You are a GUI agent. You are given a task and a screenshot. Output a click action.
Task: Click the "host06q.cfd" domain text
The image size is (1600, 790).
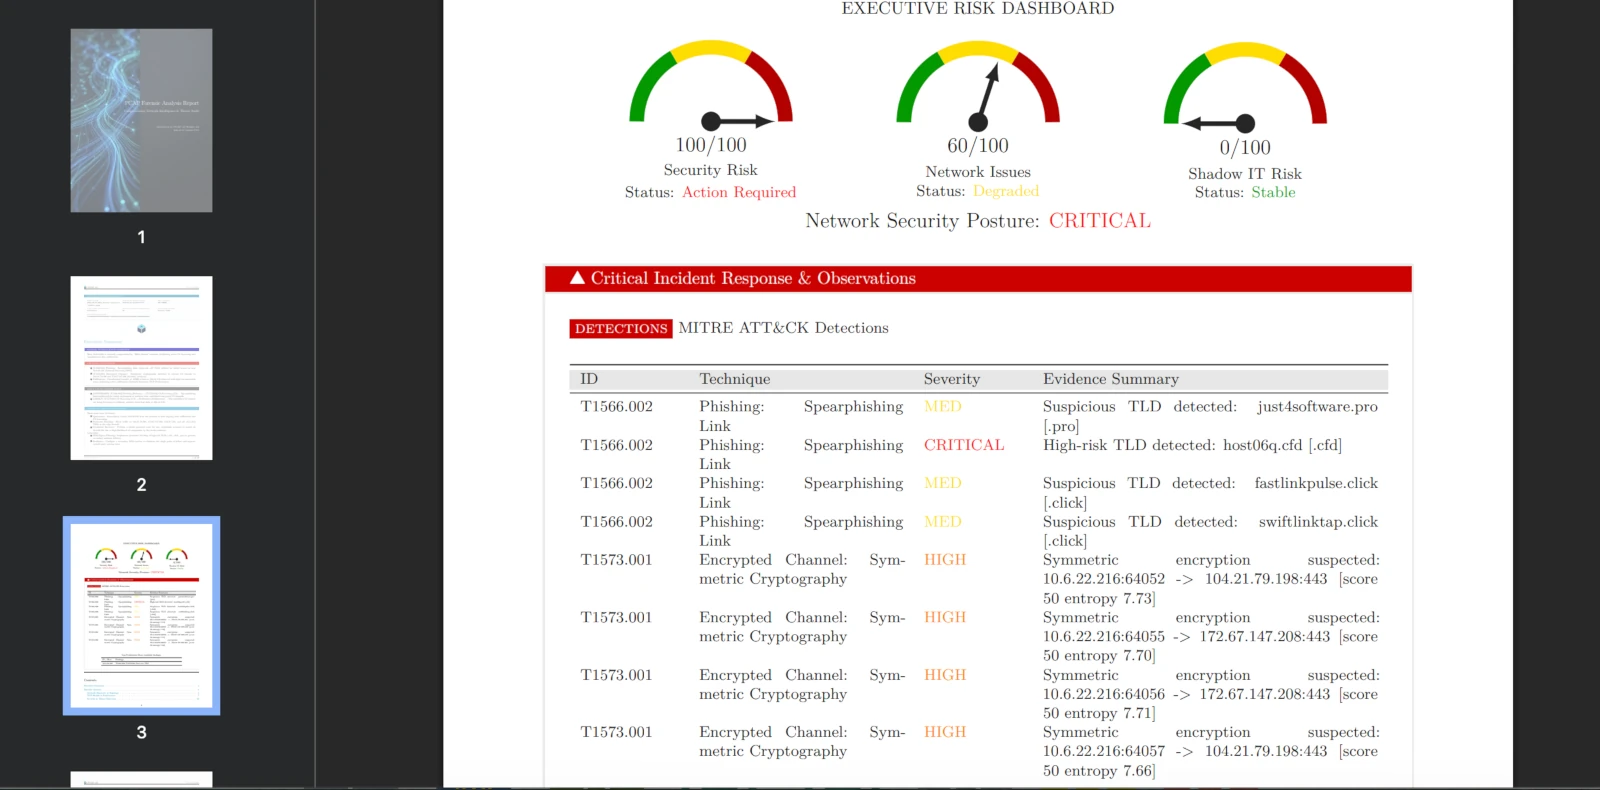pyautogui.click(x=1263, y=445)
